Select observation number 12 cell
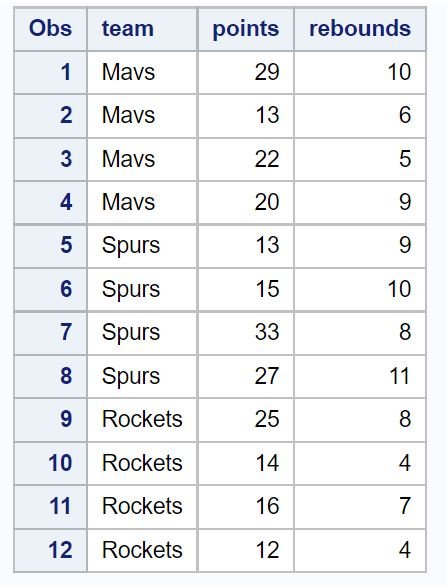 [50, 550]
